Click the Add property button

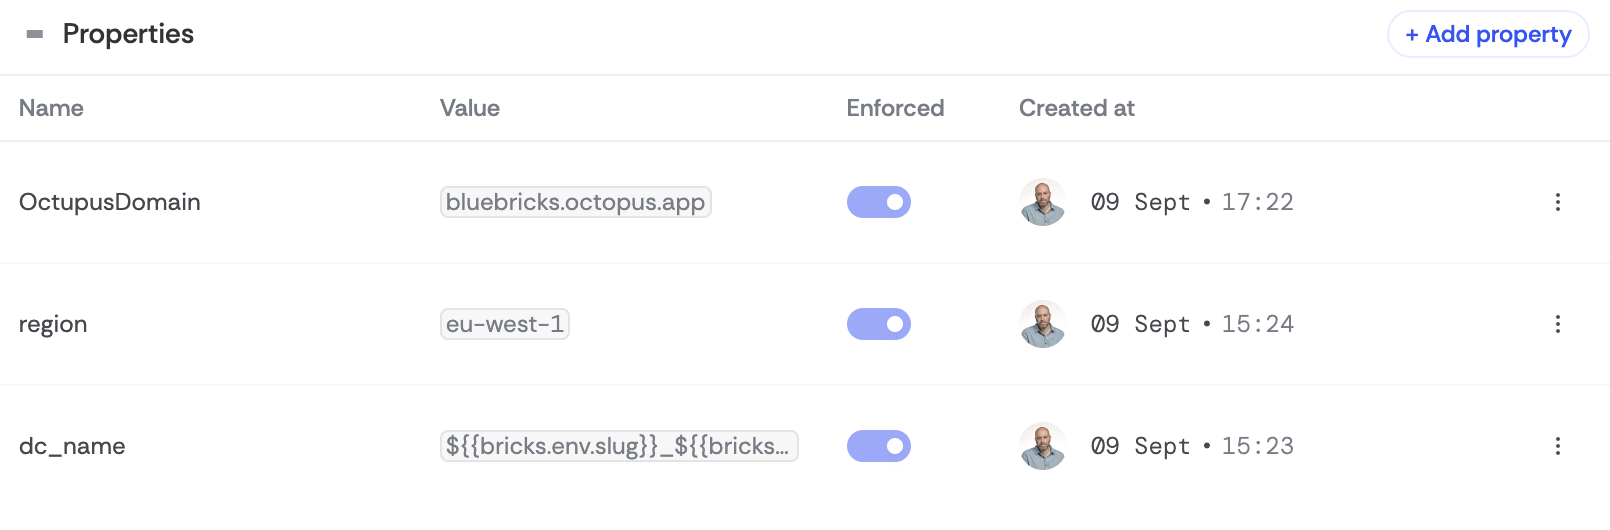[1488, 34]
